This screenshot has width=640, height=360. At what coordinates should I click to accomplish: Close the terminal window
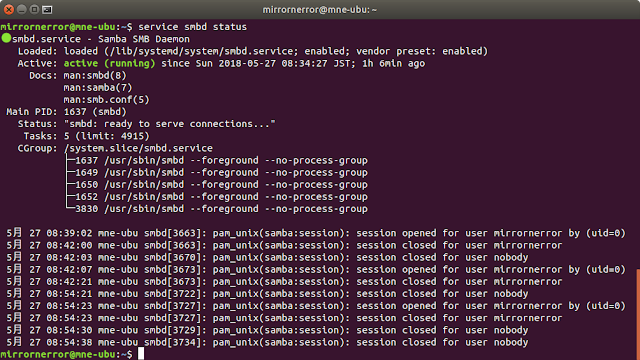click(9, 9)
